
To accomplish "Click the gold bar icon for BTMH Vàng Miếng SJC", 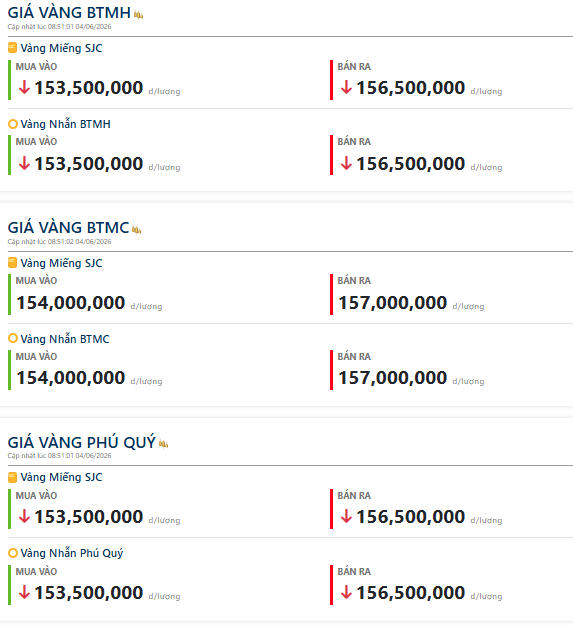I will coord(12,48).
